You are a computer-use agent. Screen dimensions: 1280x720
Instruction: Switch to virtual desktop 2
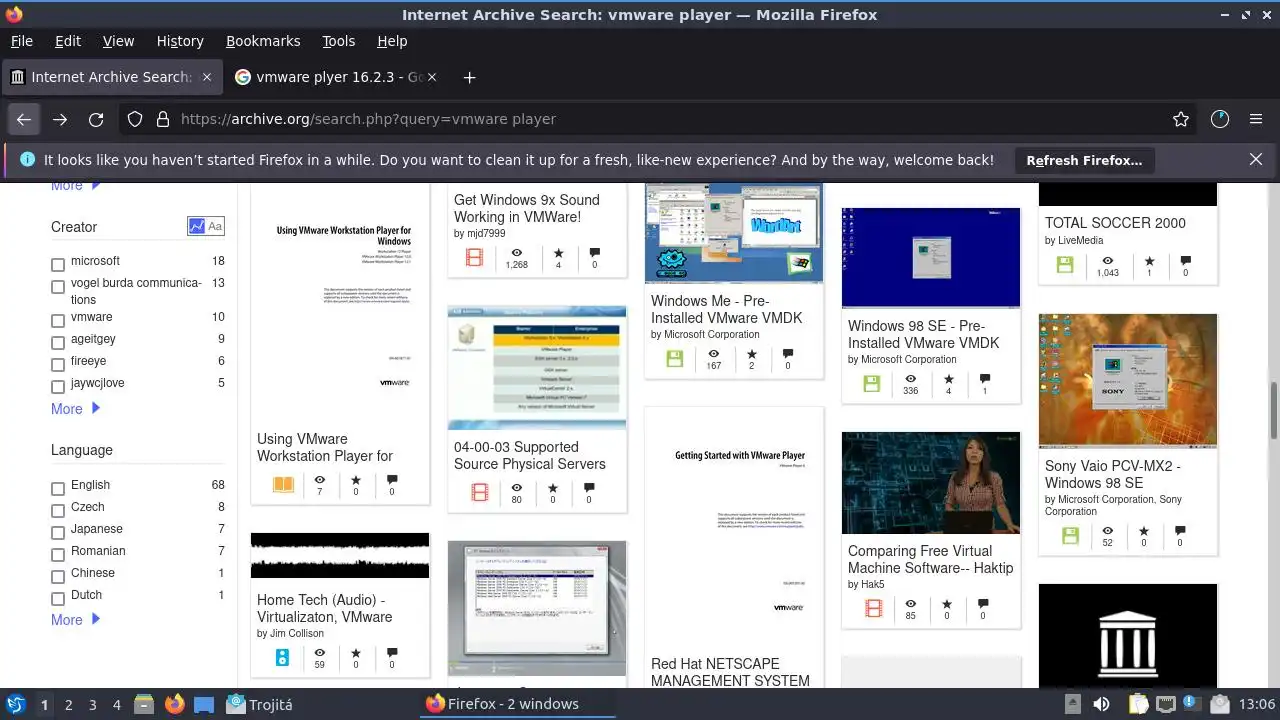click(x=69, y=704)
